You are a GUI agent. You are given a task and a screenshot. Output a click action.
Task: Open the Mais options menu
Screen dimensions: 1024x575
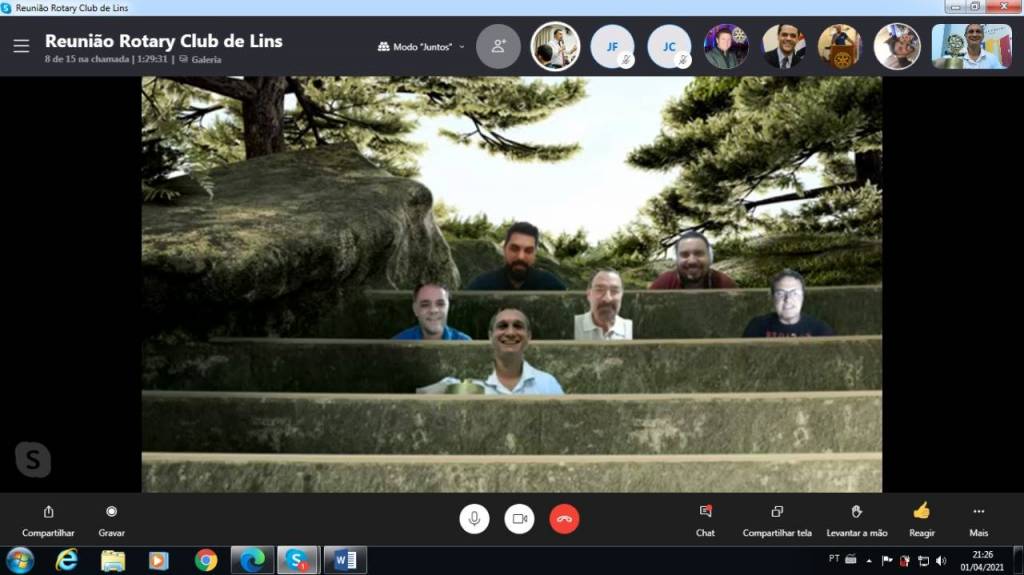click(978, 519)
